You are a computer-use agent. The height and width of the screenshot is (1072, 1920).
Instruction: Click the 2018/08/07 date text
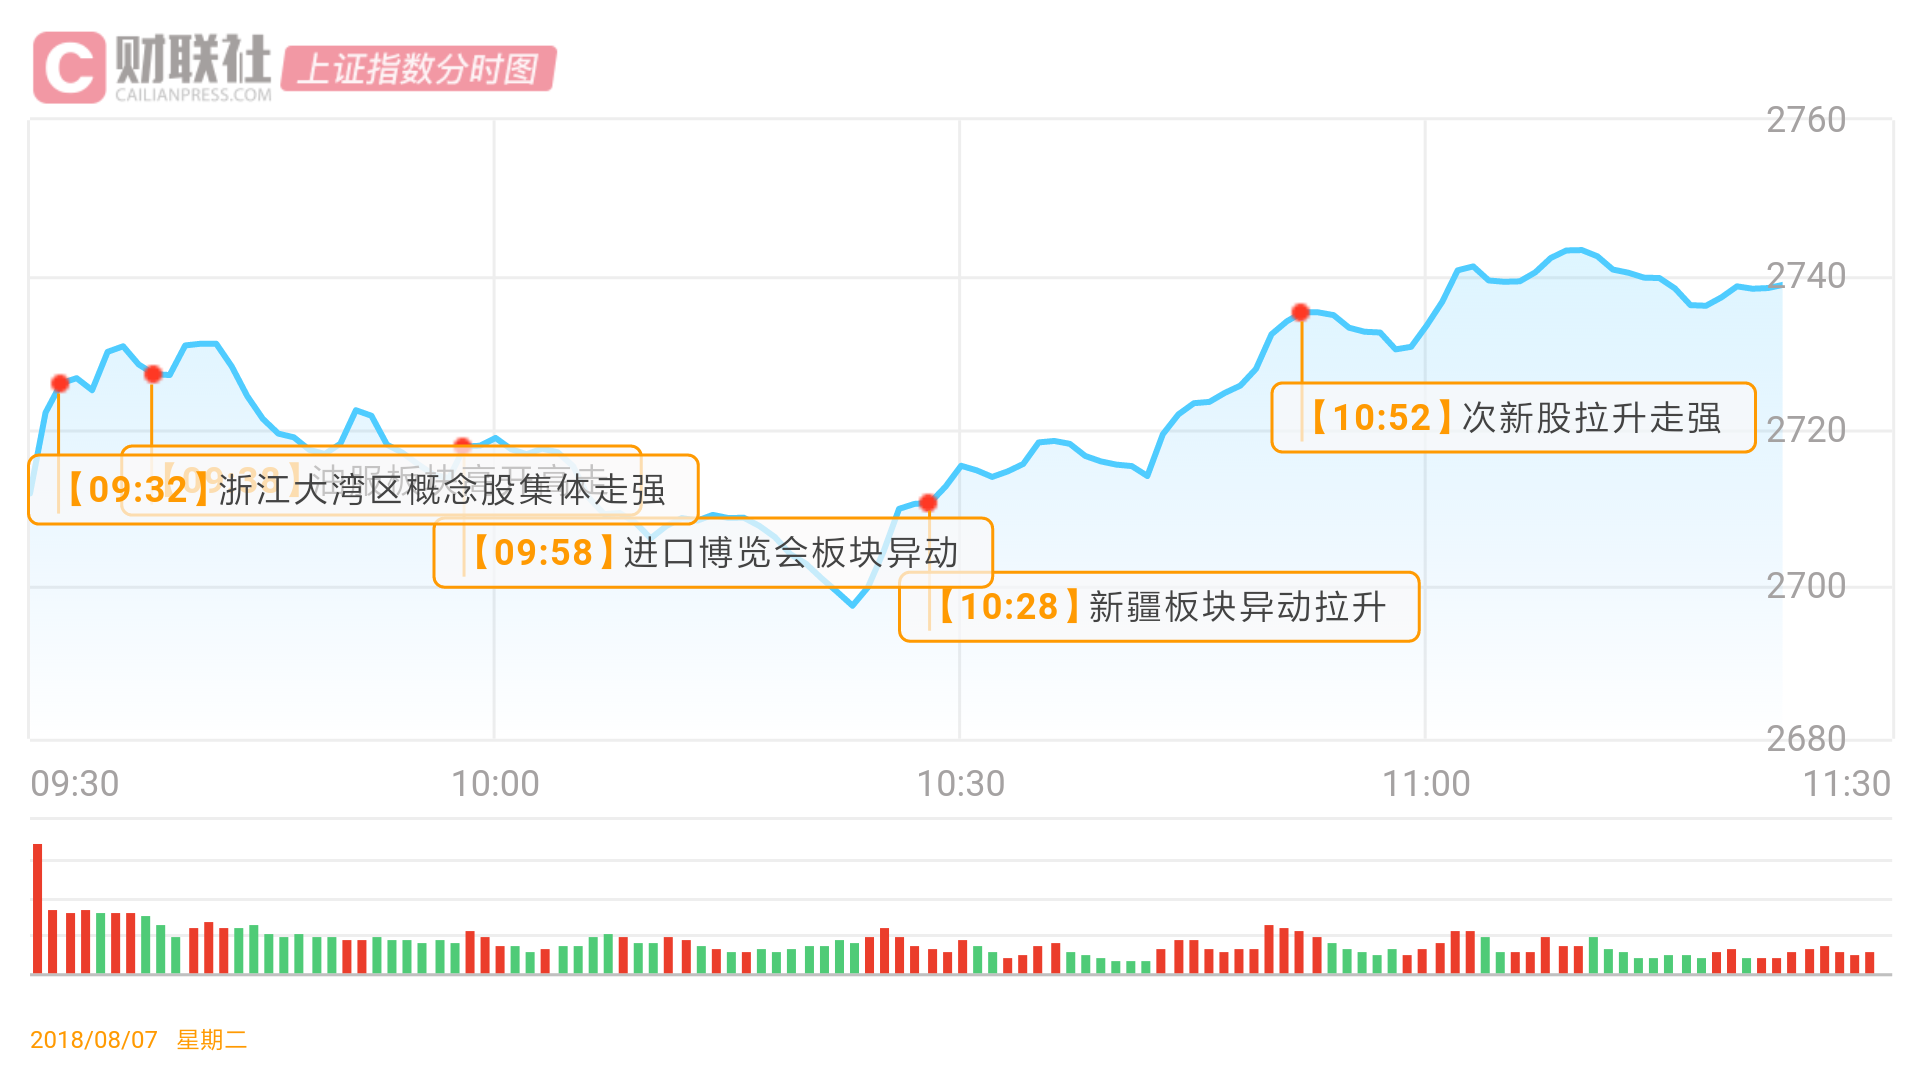point(94,1040)
